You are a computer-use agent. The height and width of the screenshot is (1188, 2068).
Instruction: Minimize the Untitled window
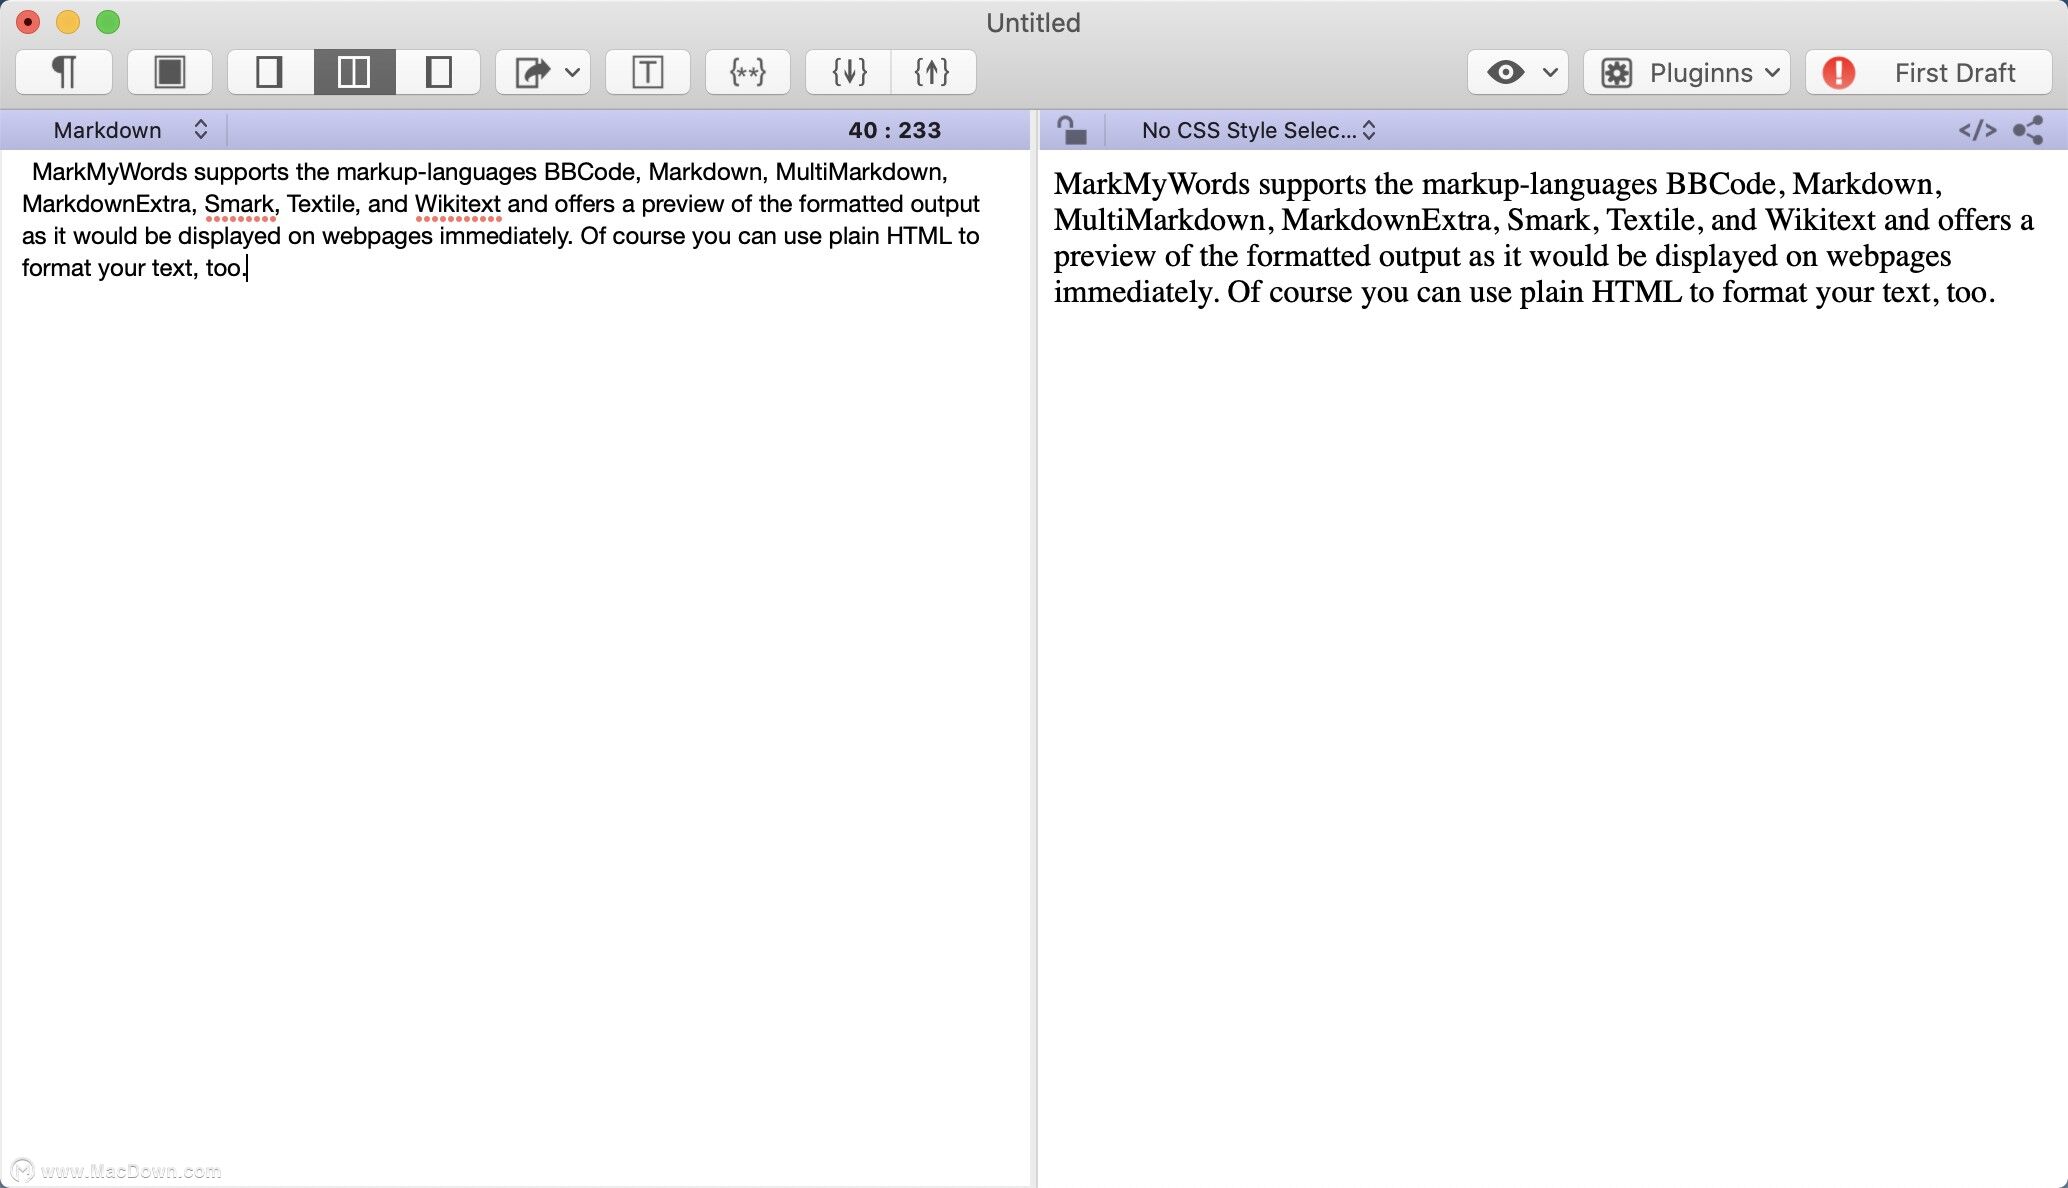pos(68,21)
